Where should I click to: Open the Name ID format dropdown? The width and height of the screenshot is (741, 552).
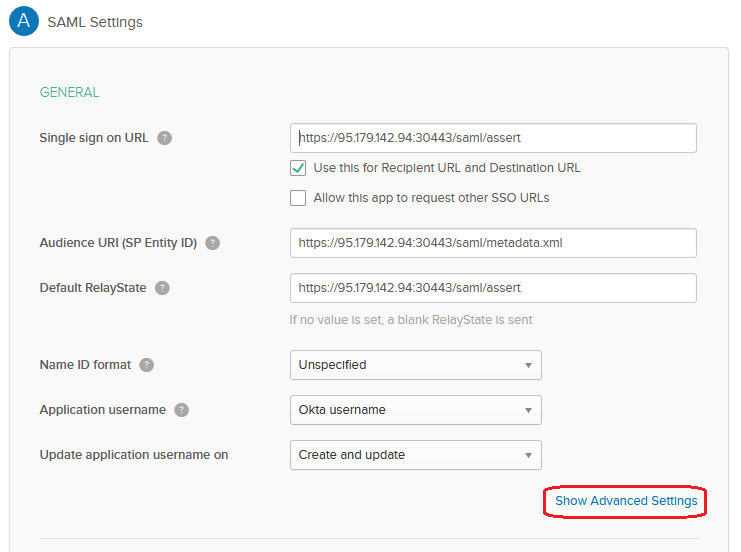pos(416,365)
